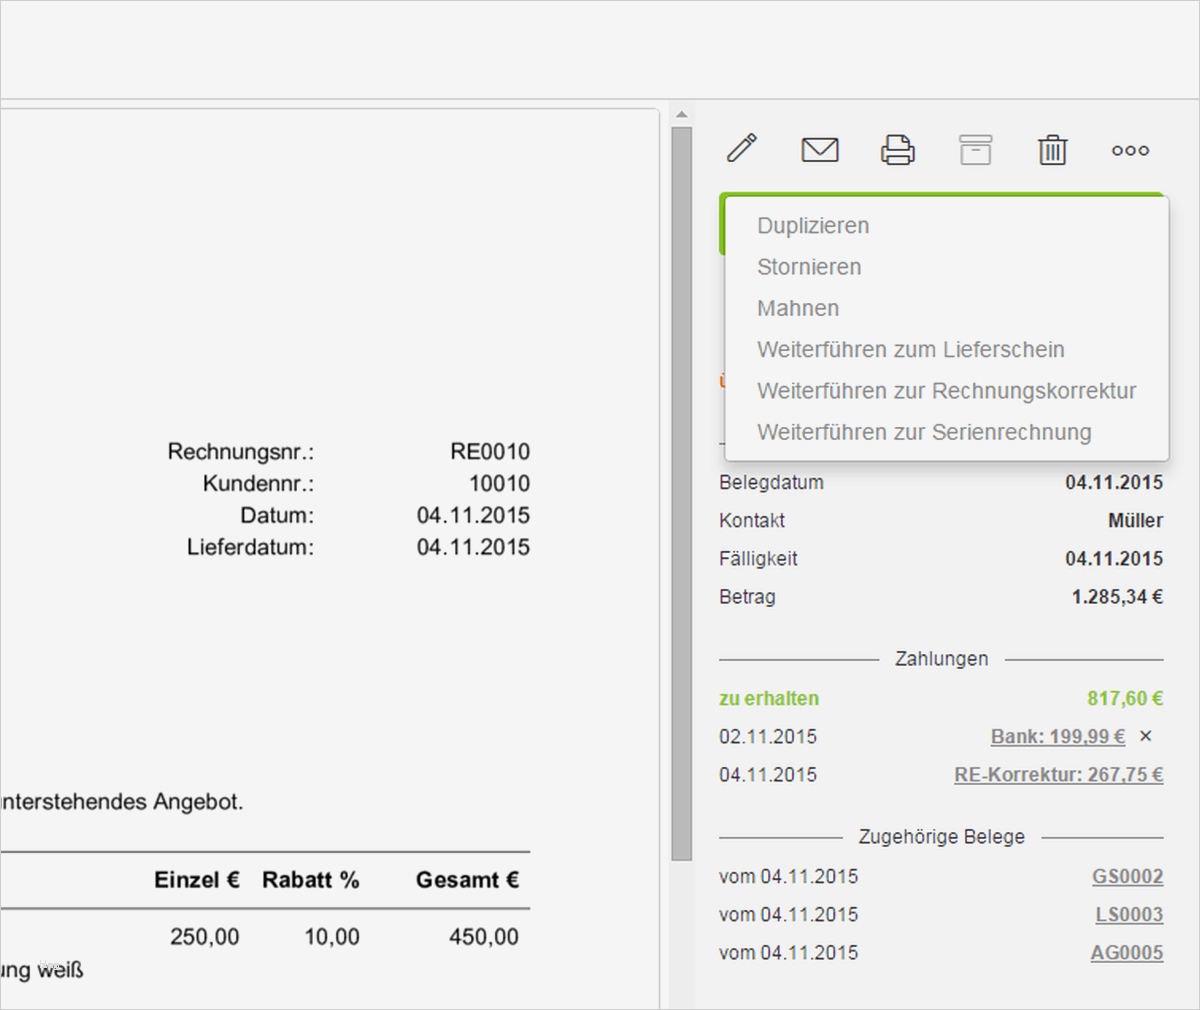Click the zu erhalten label
The width and height of the screenshot is (1200, 1010).
pyautogui.click(x=769, y=699)
